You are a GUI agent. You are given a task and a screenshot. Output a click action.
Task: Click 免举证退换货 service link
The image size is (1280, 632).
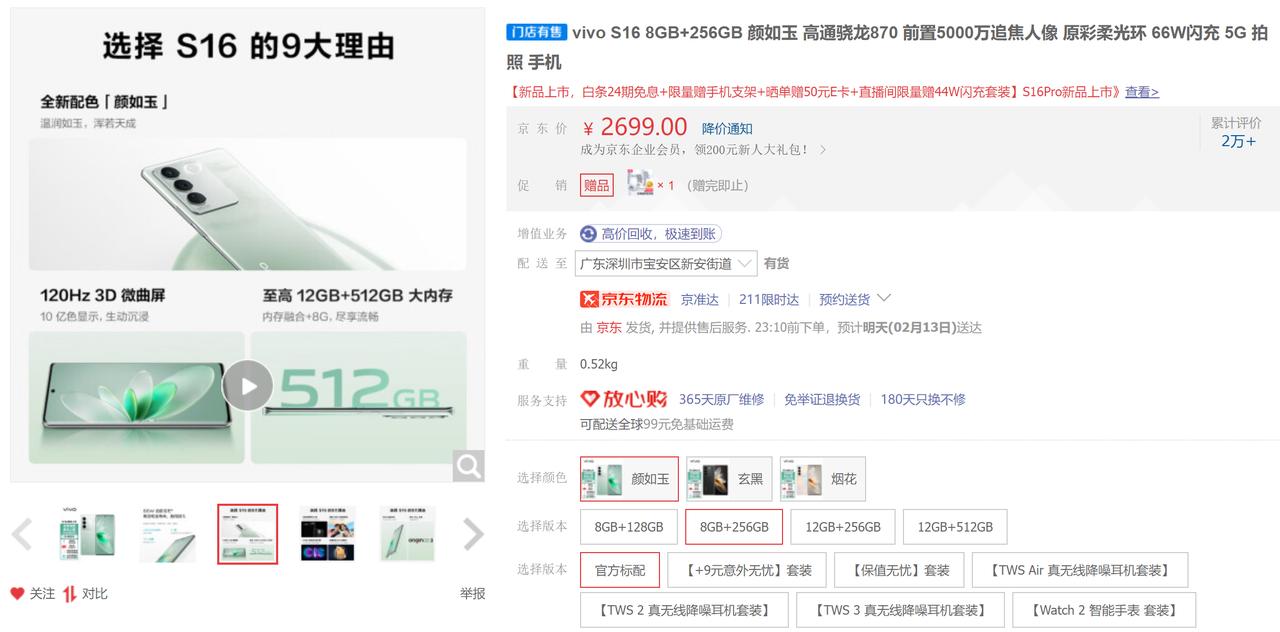pyautogui.click(x=822, y=399)
